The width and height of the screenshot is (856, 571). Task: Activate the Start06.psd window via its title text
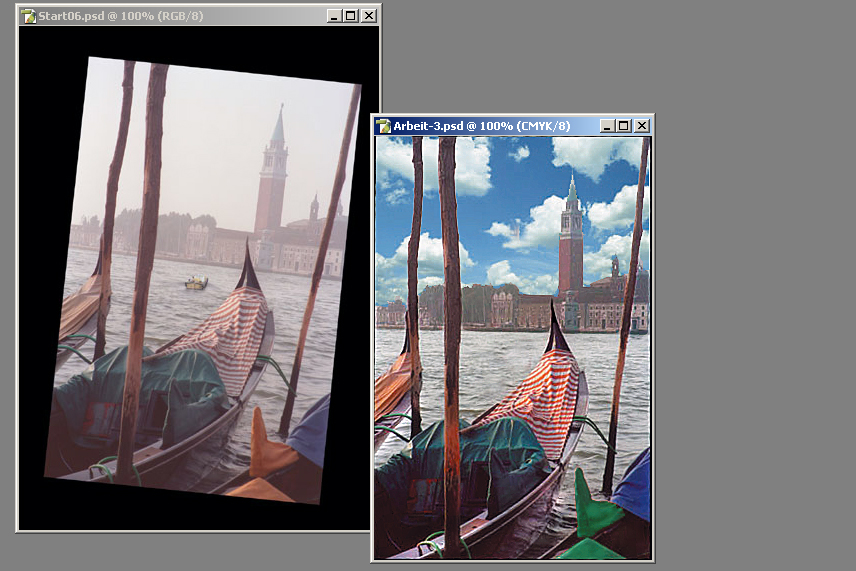pos(120,16)
